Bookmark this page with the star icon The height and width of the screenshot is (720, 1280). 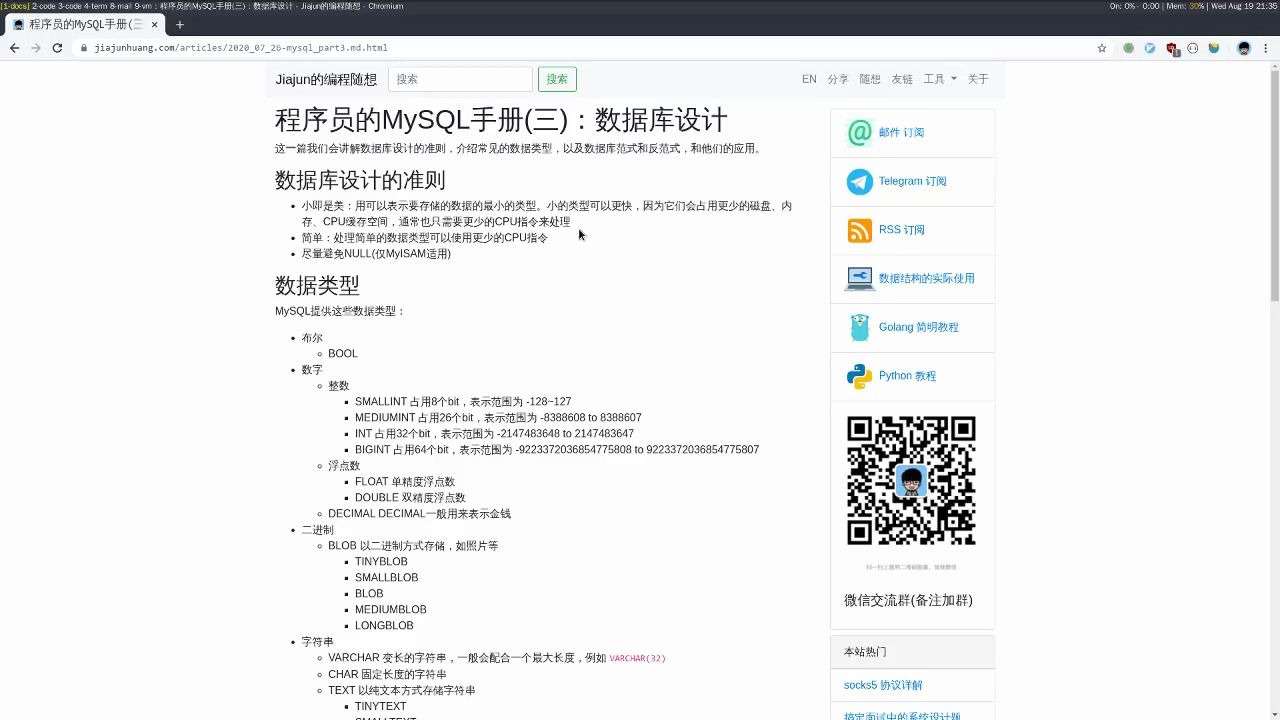click(1102, 48)
